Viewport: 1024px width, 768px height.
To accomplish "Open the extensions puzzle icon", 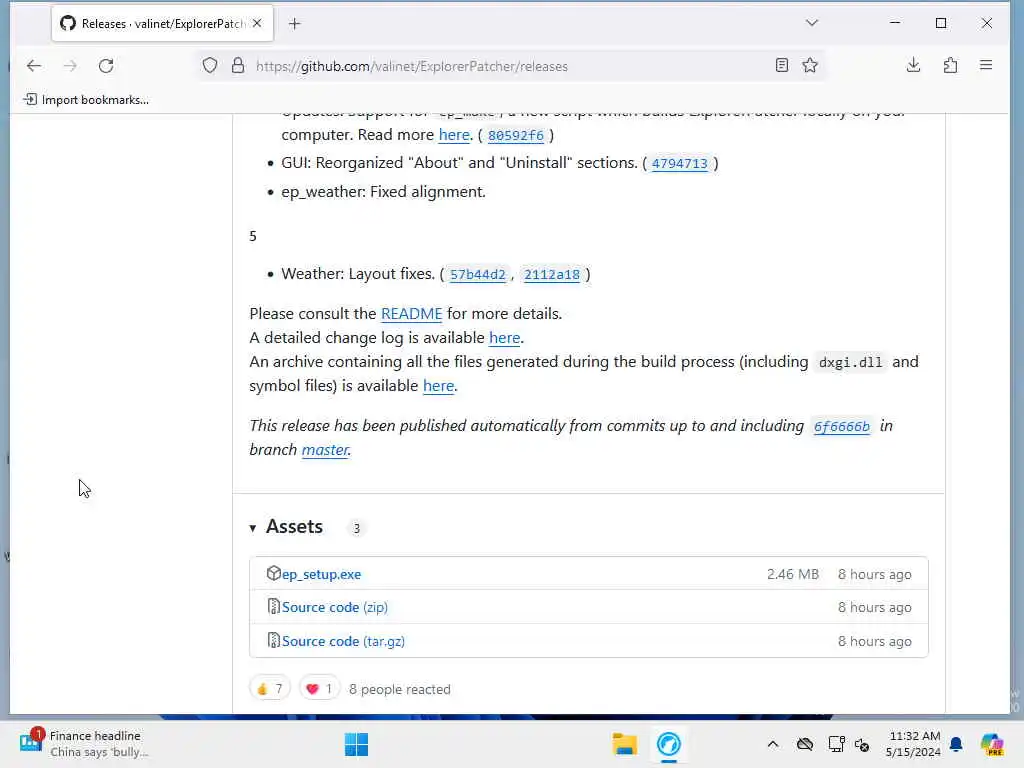I will (950, 65).
